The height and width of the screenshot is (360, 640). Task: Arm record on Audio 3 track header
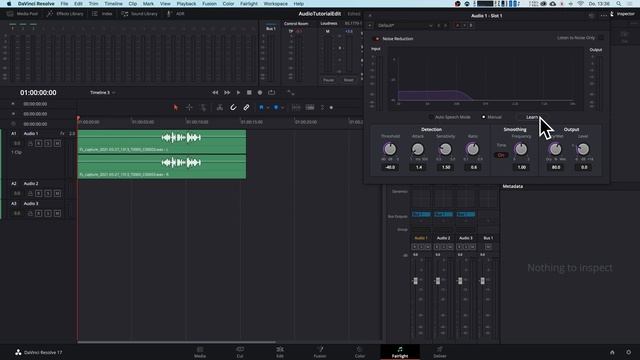click(38, 213)
